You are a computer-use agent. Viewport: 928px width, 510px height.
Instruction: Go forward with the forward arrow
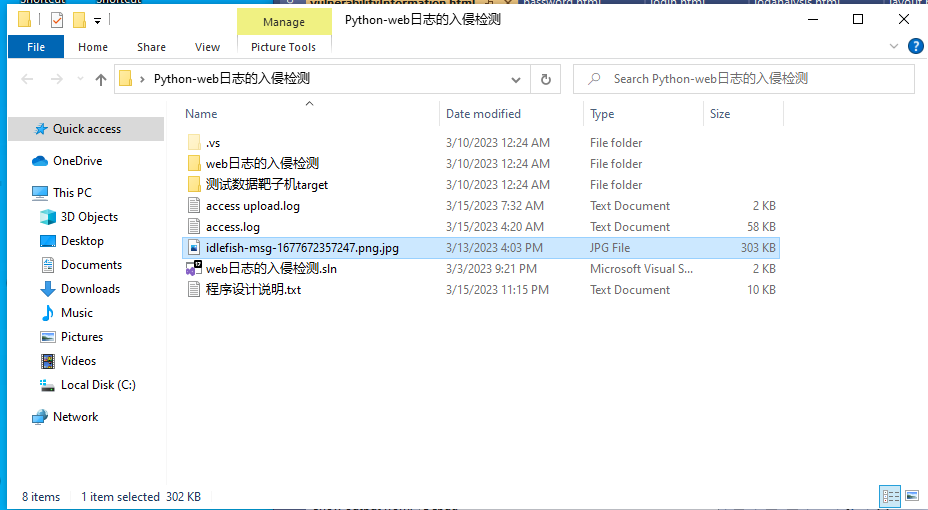[x=56, y=79]
